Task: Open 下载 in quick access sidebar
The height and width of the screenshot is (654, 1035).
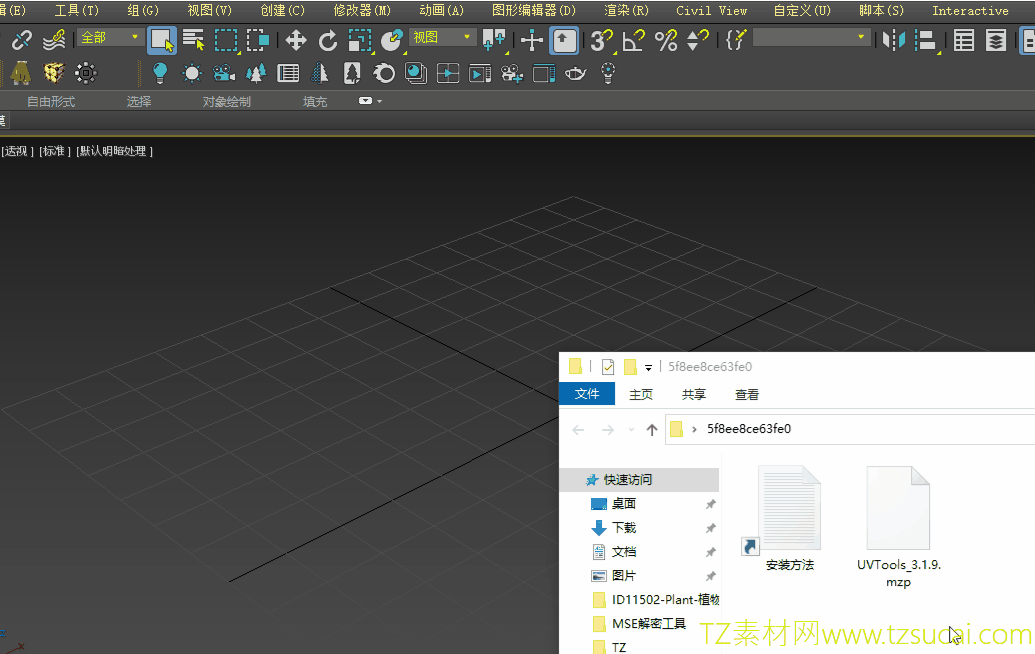Action: [x=624, y=527]
